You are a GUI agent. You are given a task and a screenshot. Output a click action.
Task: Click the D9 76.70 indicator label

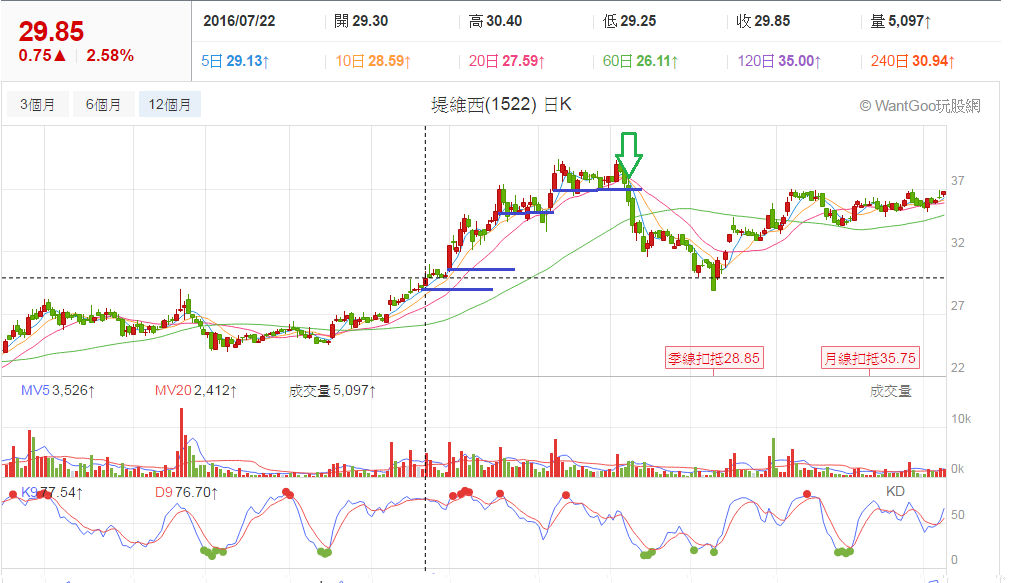[x=186, y=493]
